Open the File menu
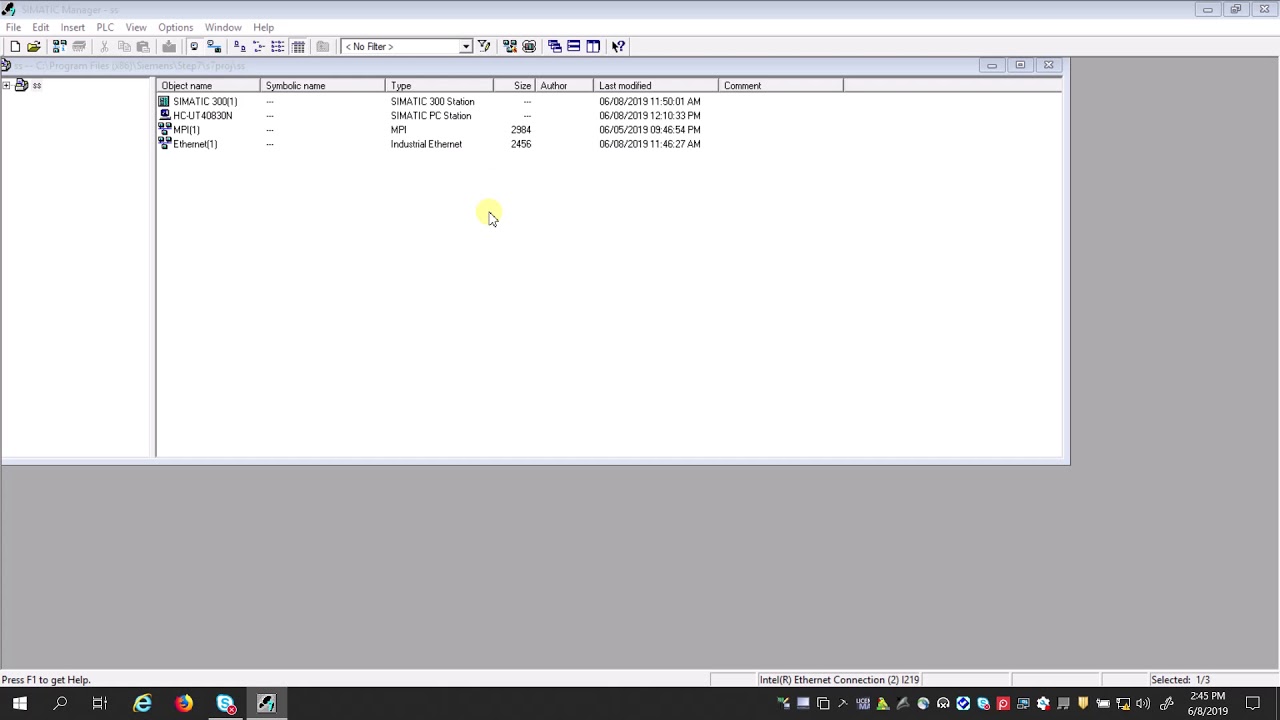Viewport: 1280px width, 720px height. (13, 27)
